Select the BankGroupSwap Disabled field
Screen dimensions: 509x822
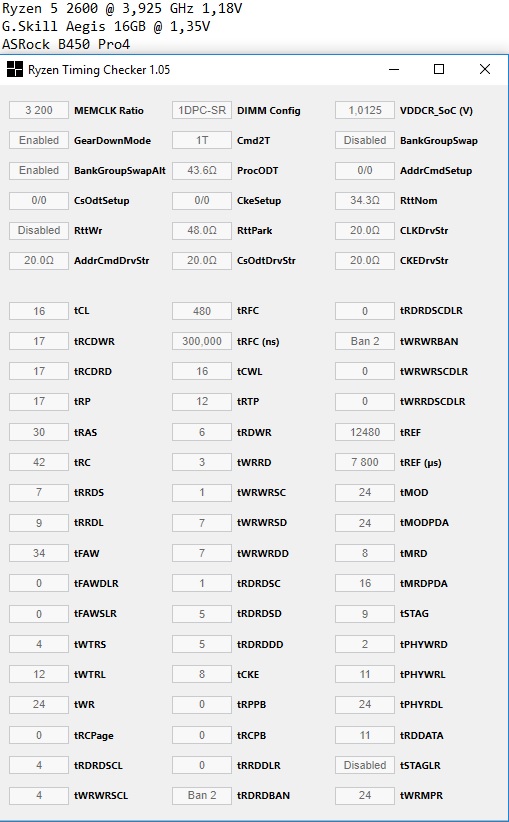(x=365, y=140)
